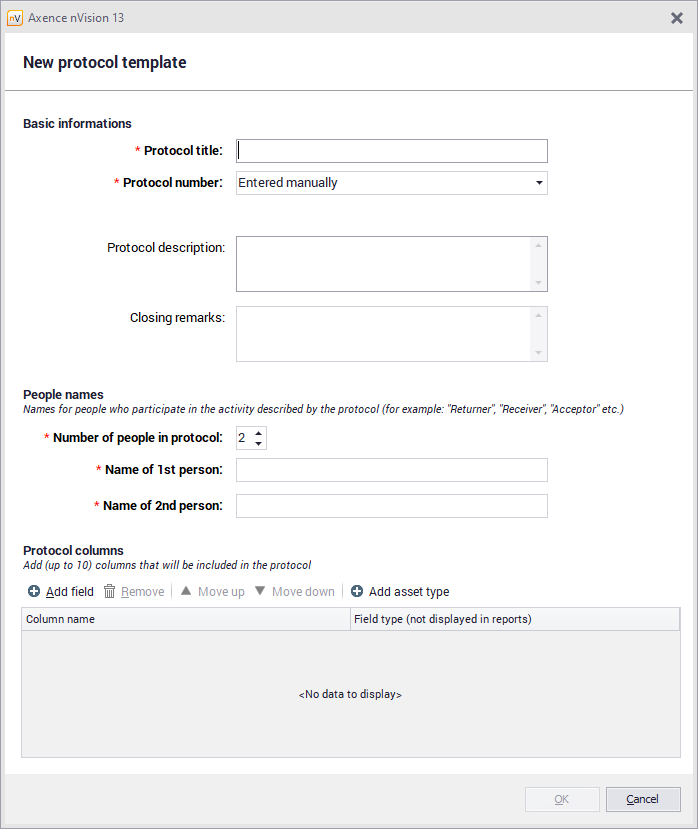The height and width of the screenshot is (829, 698).
Task: Close the New protocol template dialog
Action: (x=676, y=17)
